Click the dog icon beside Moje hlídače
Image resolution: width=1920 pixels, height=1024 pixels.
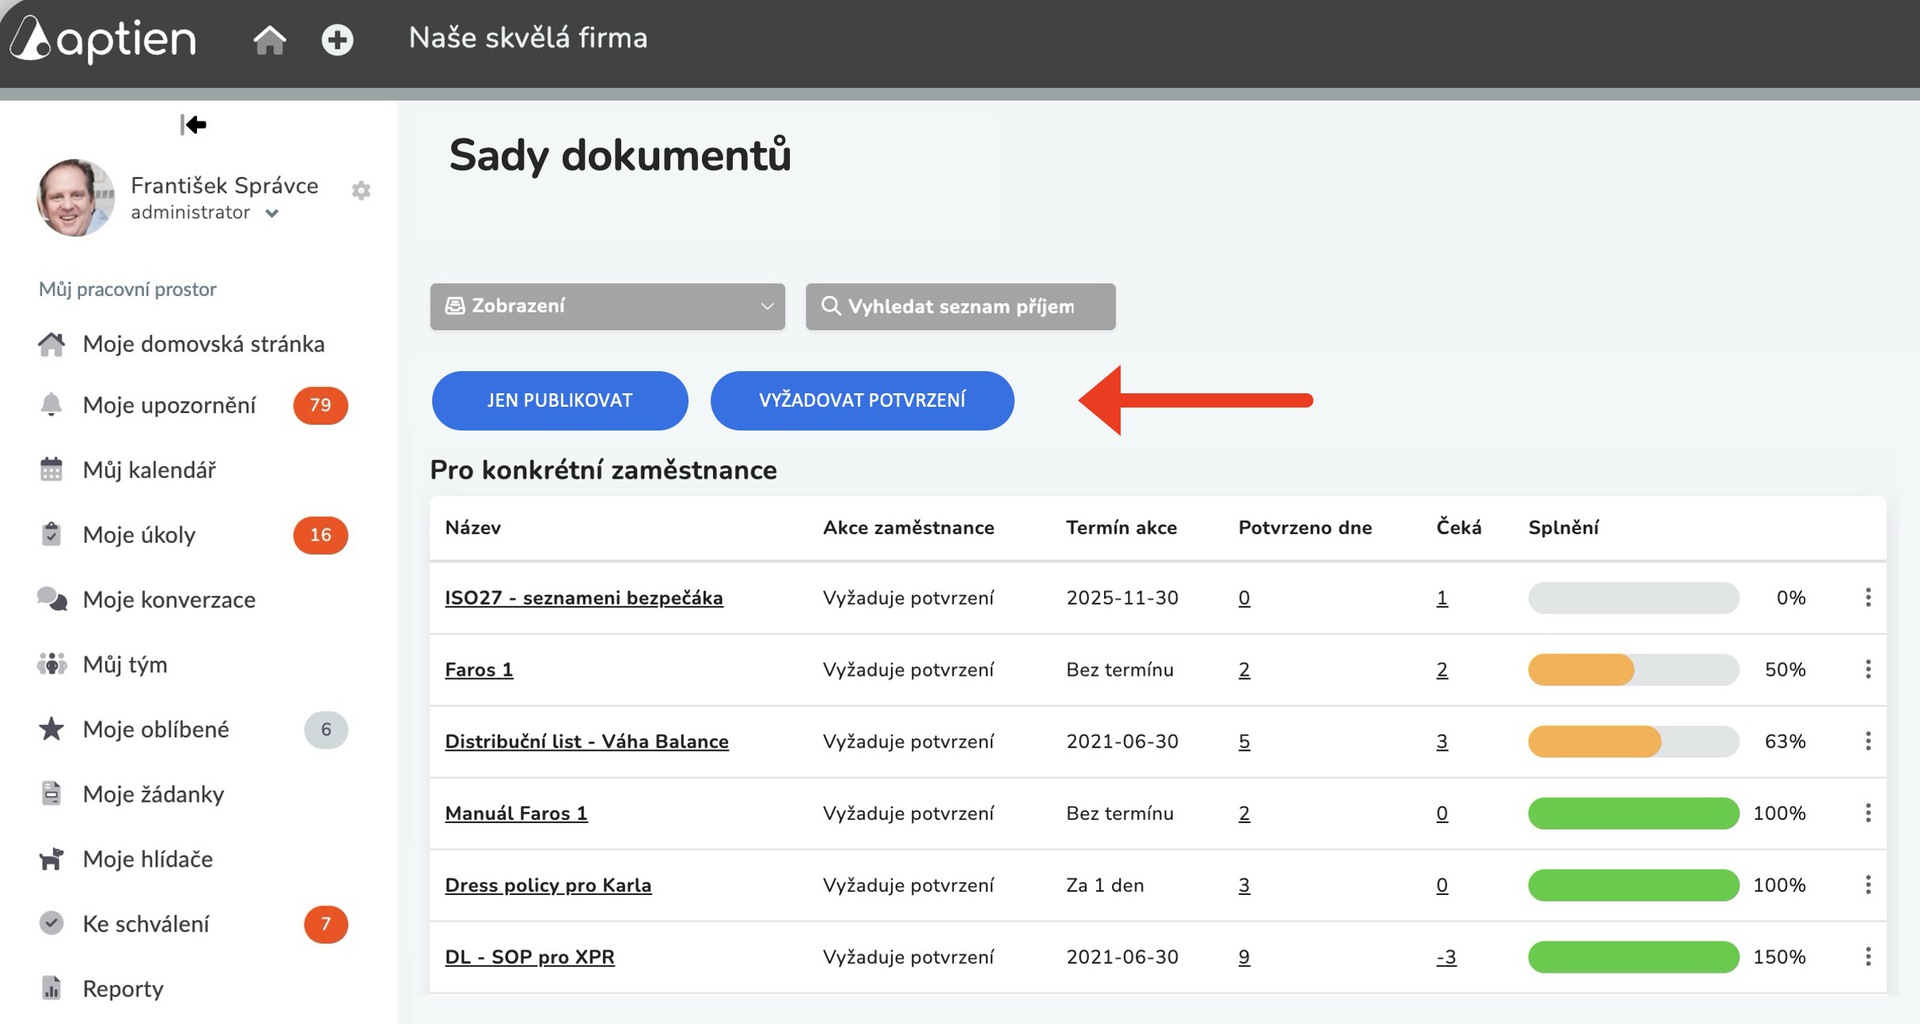tap(51, 859)
